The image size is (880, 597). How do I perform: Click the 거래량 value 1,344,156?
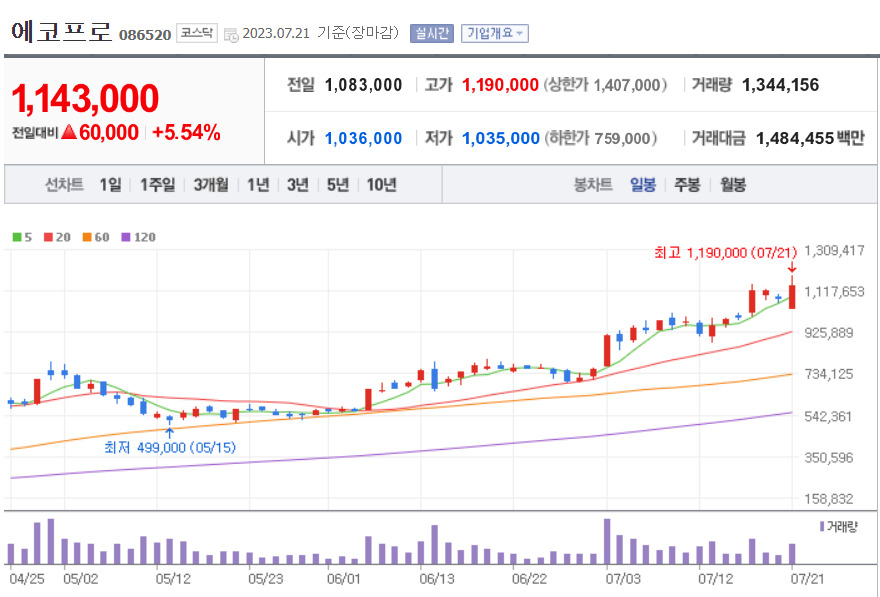click(x=780, y=85)
